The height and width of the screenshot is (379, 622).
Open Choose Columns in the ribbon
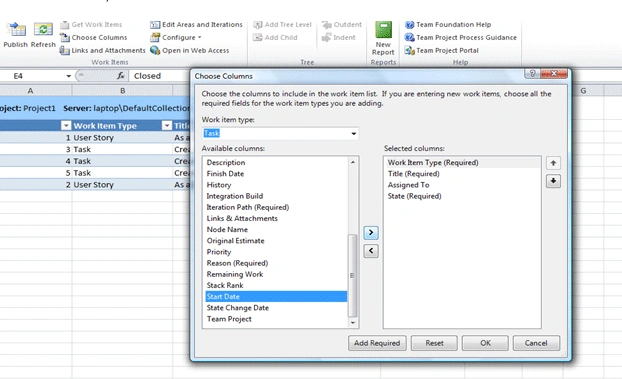(94, 38)
